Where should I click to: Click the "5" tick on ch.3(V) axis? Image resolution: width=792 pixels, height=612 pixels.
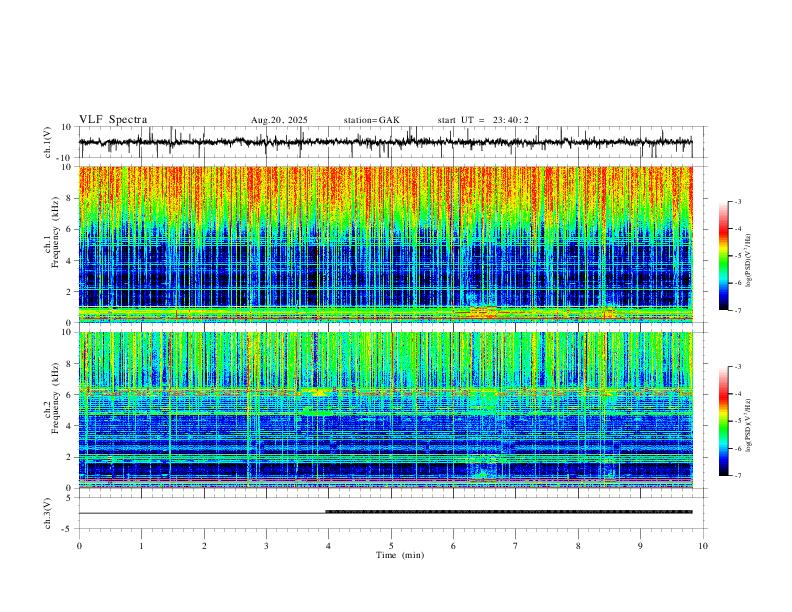point(70,498)
